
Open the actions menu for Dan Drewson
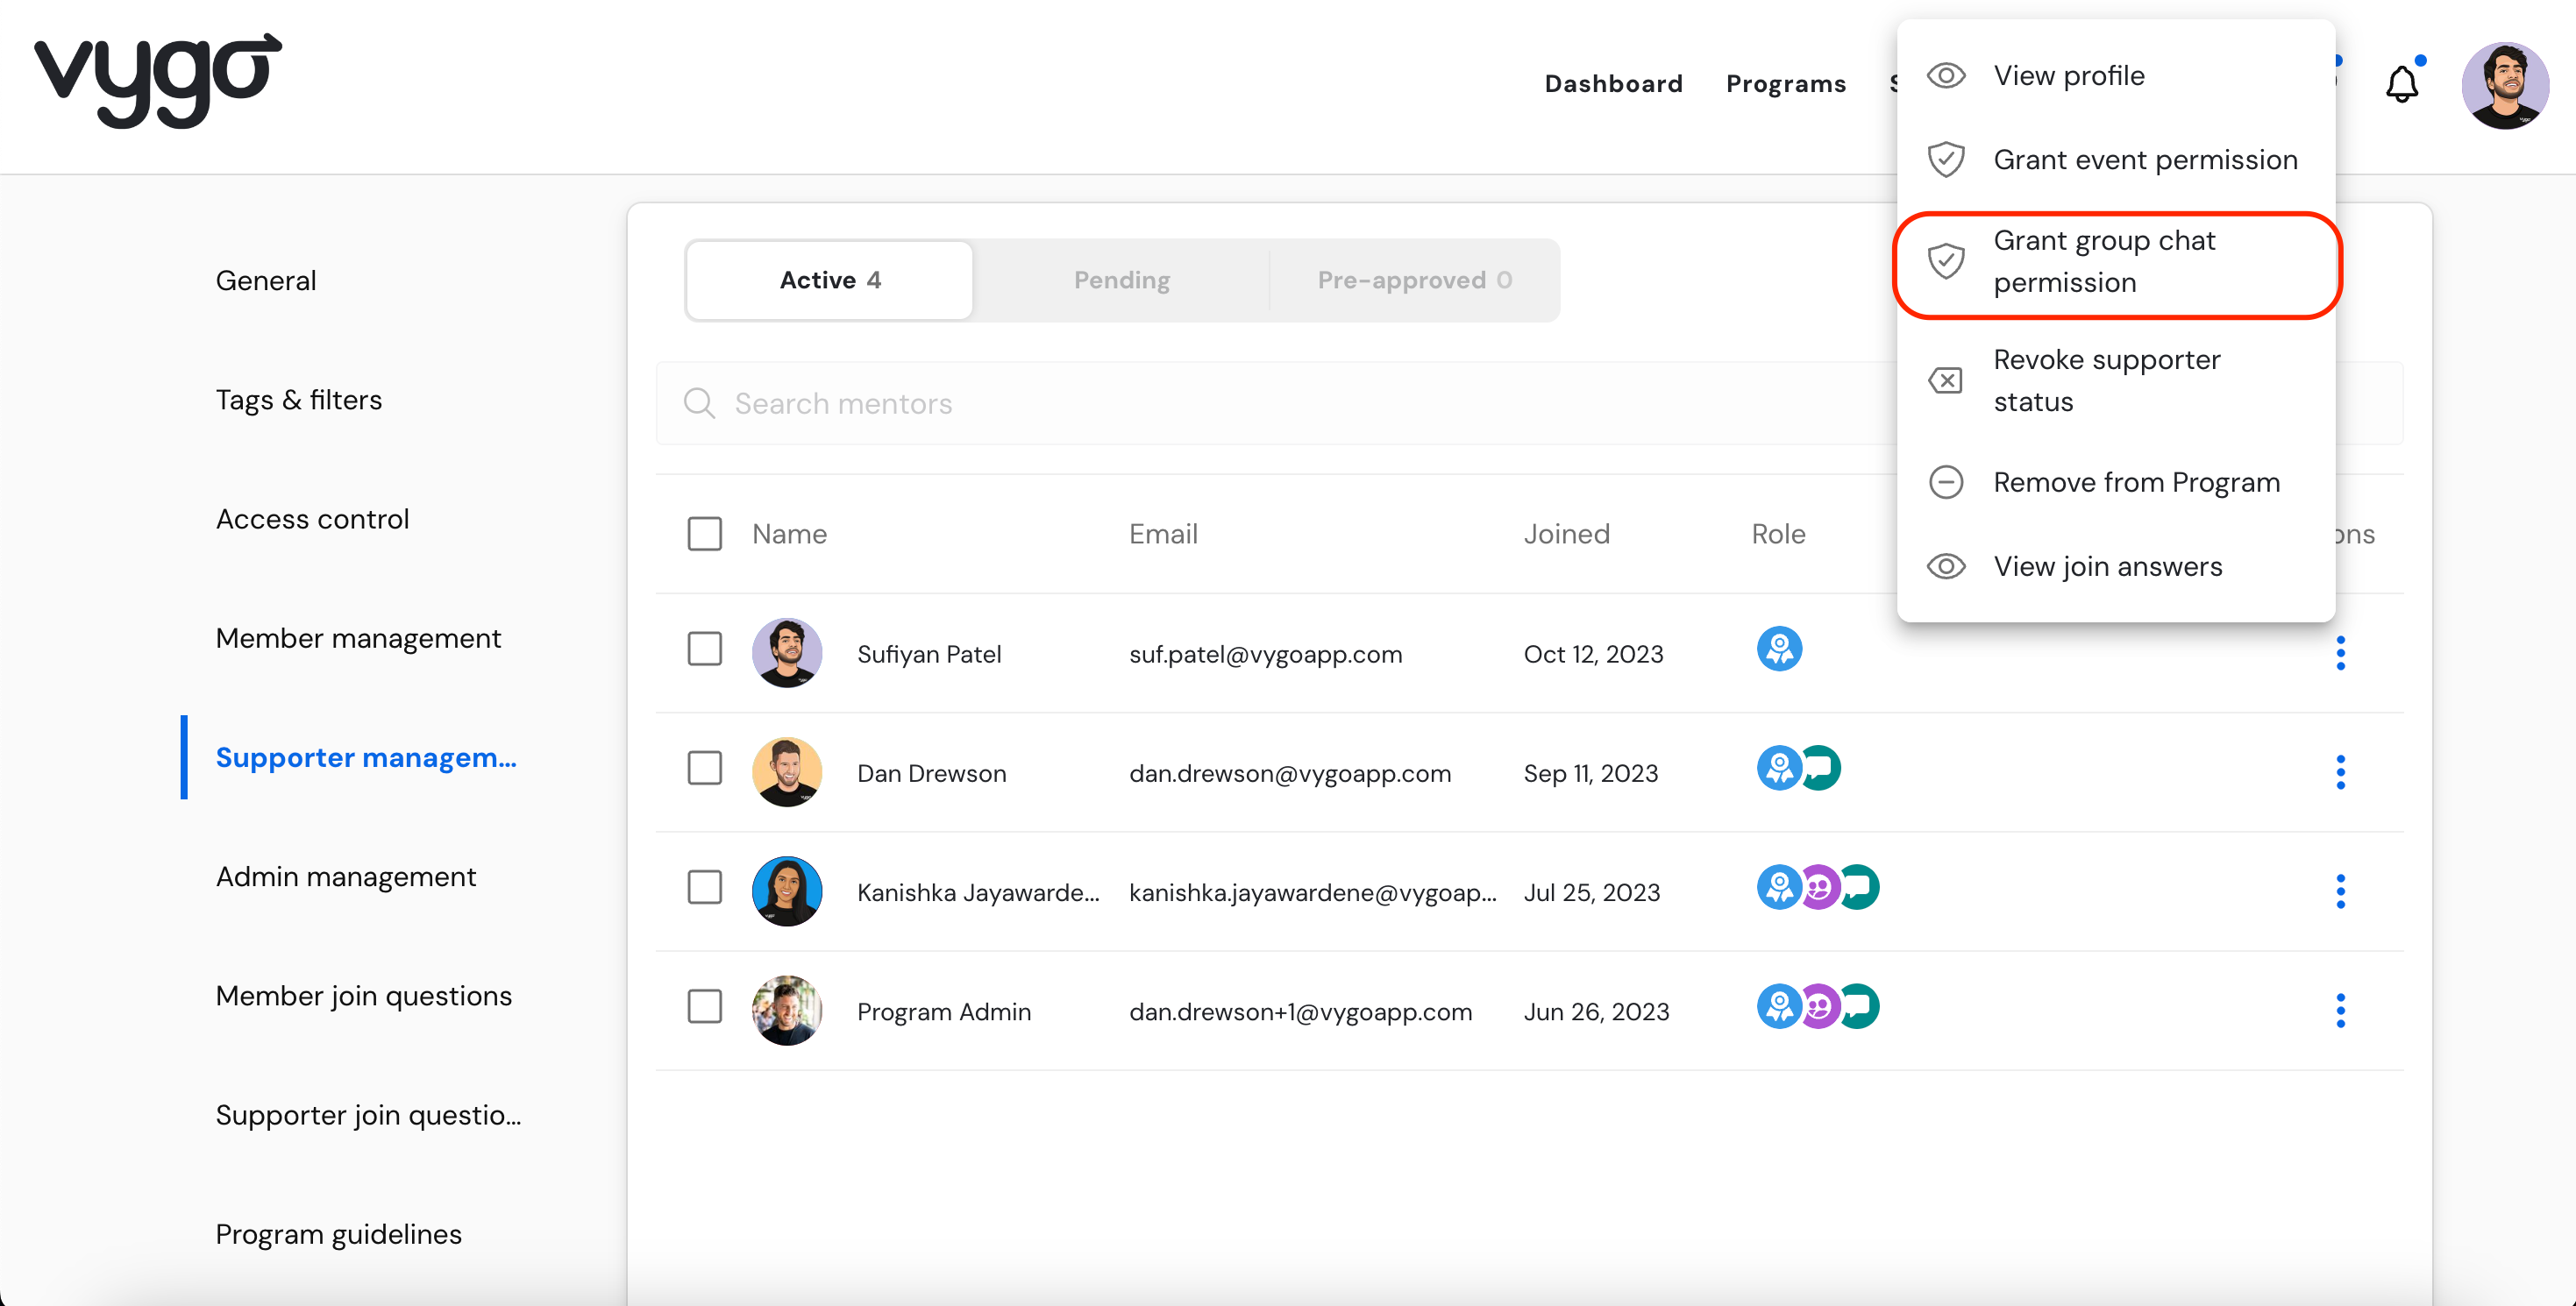(2340, 772)
